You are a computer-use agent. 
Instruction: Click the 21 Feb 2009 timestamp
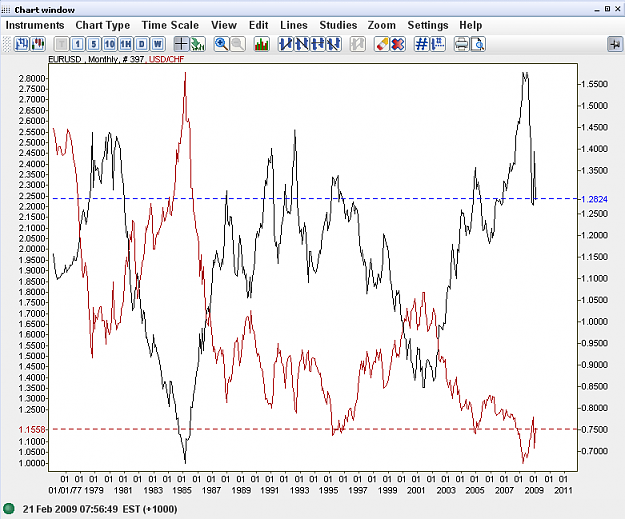[100, 509]
